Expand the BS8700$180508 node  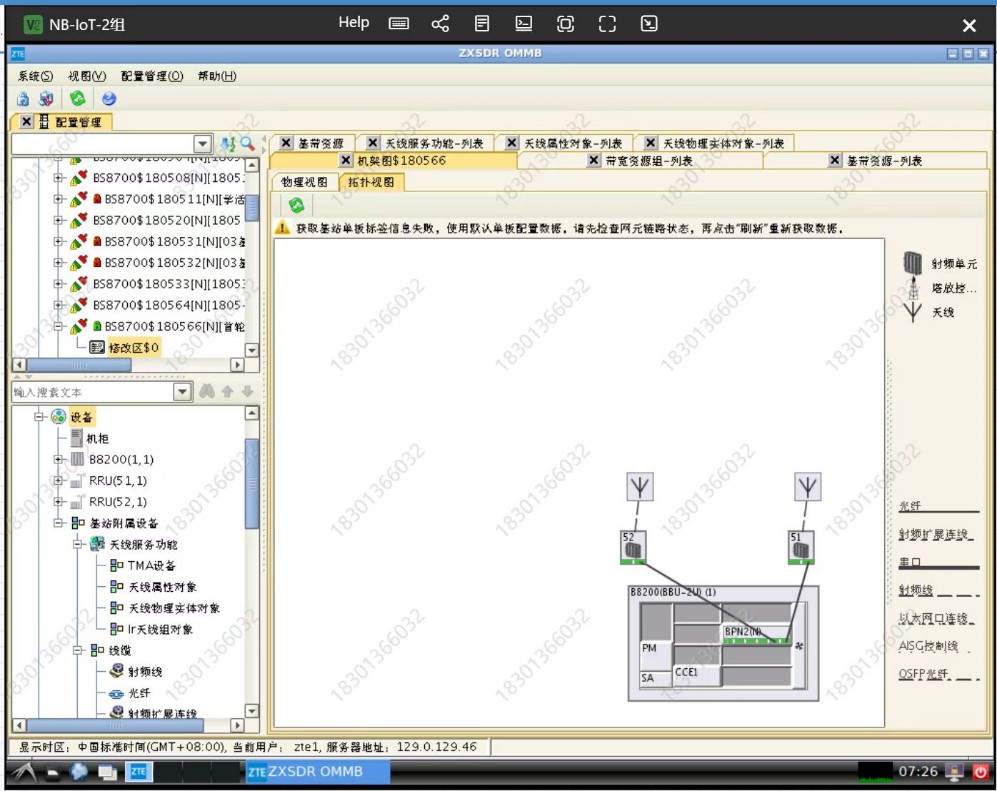[x=58, y=178]
